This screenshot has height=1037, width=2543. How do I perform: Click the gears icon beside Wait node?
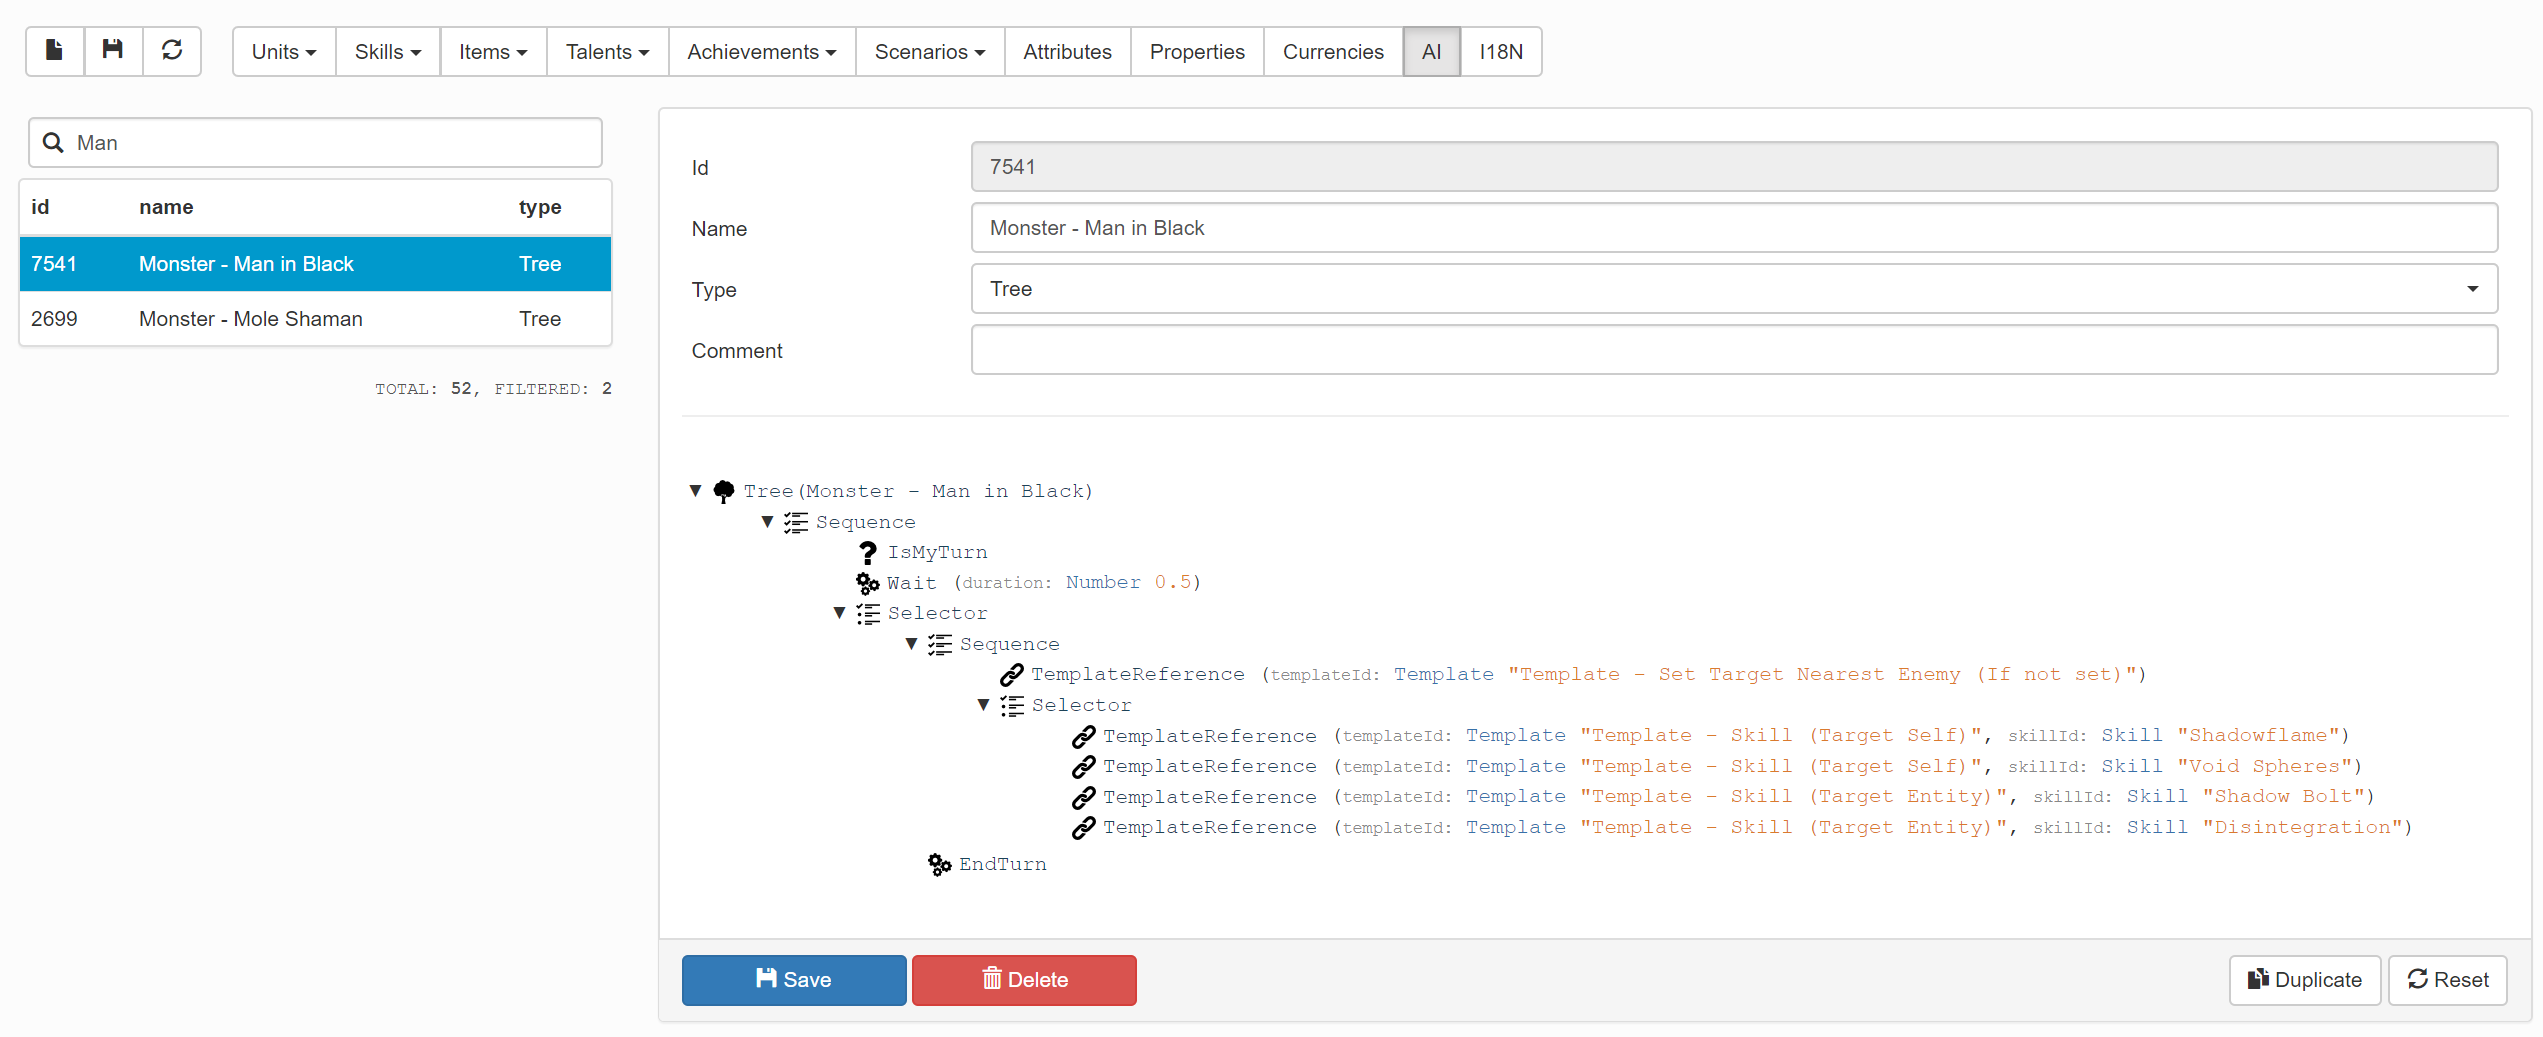point(867,583)
